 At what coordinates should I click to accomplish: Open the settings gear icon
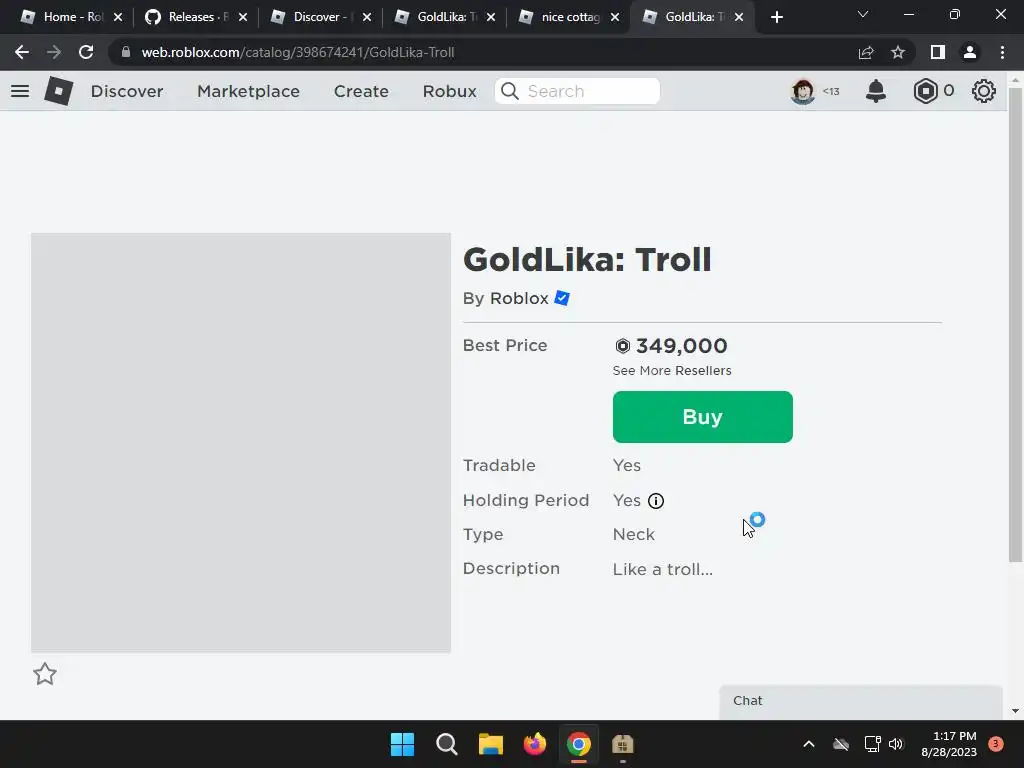pyautogui.click(x=984, y=91)
